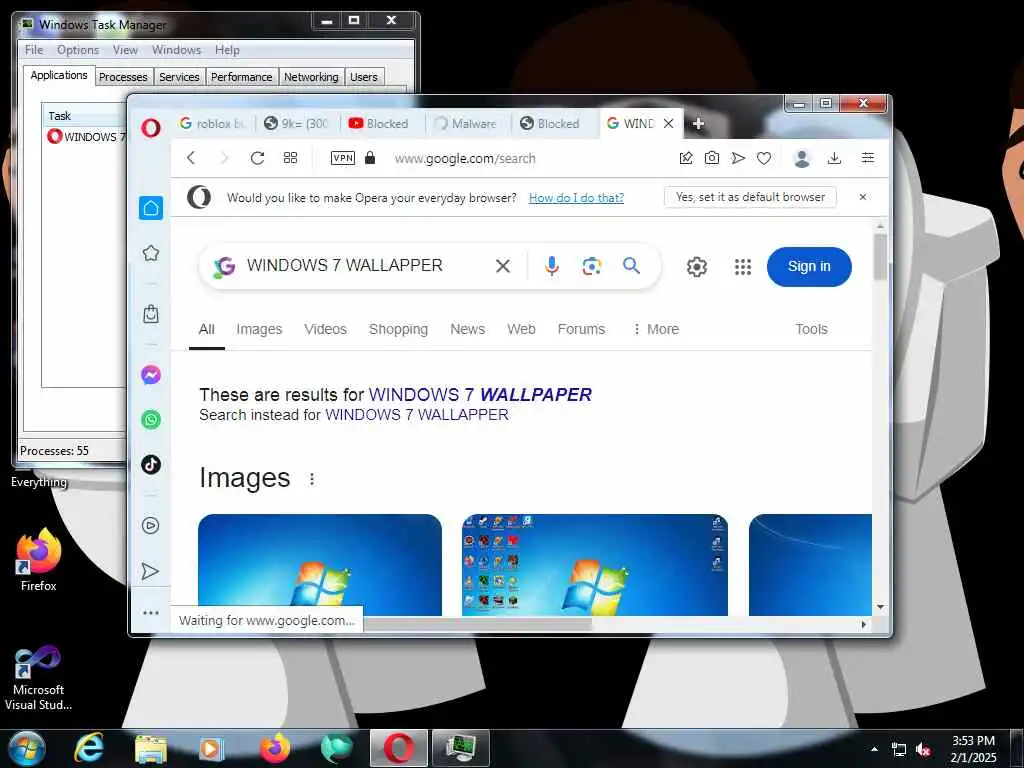Switch to the Malware browser tab
The image size is (1024, 768).
coord(466,123)
